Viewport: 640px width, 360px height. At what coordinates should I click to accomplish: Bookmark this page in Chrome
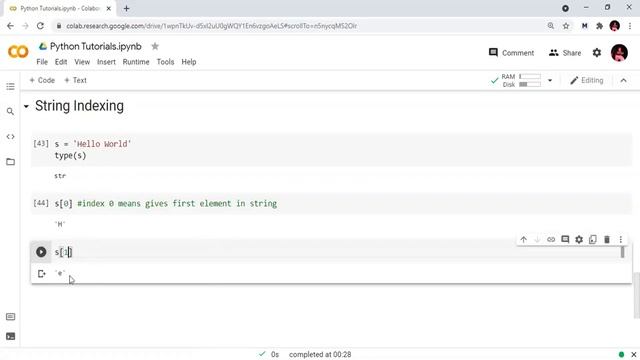pyautogui.click(x=566, y=26)
